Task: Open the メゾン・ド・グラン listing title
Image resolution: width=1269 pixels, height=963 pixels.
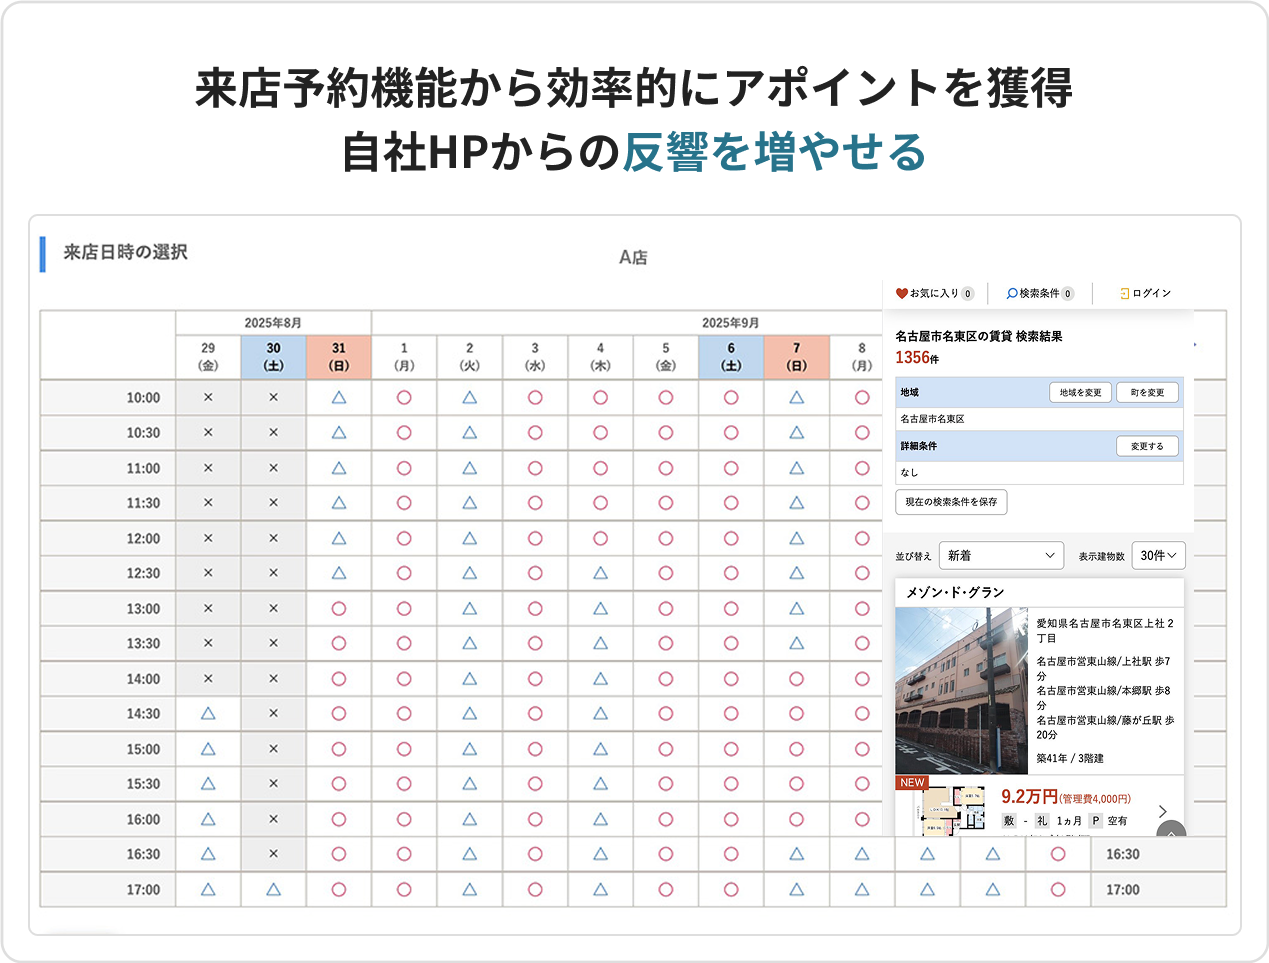Action: [954, 593]
